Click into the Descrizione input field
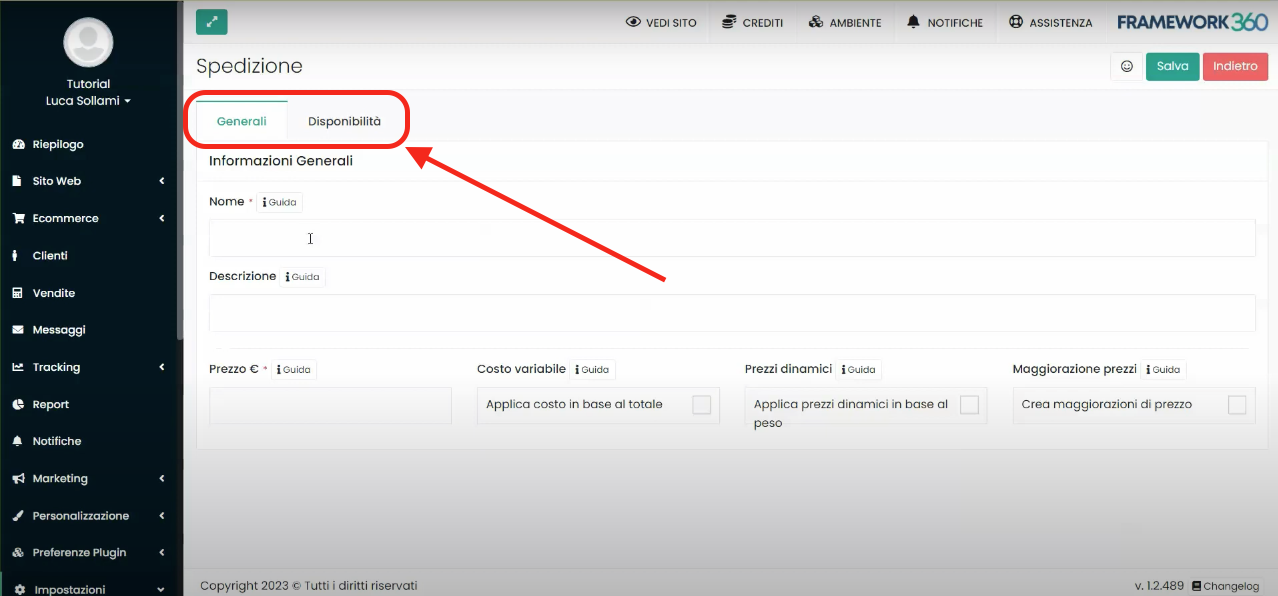Viewport: 1278px width, 596px height. pos(732,313)
